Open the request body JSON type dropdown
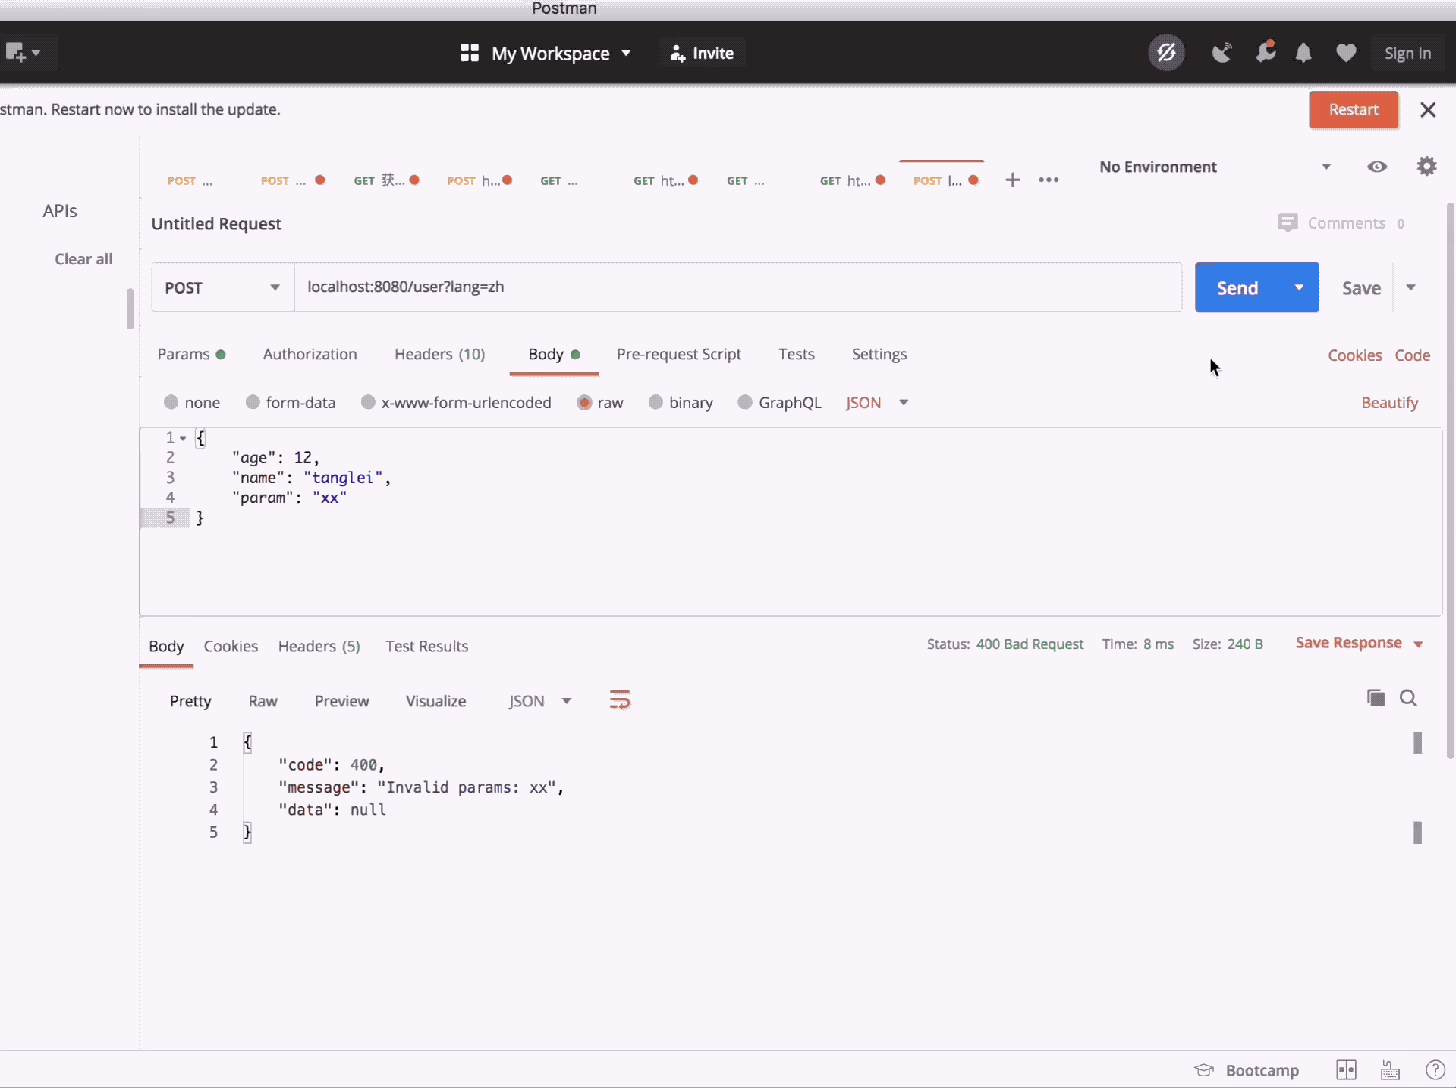The image size is (1456, 1088). (x=877, y=403)
